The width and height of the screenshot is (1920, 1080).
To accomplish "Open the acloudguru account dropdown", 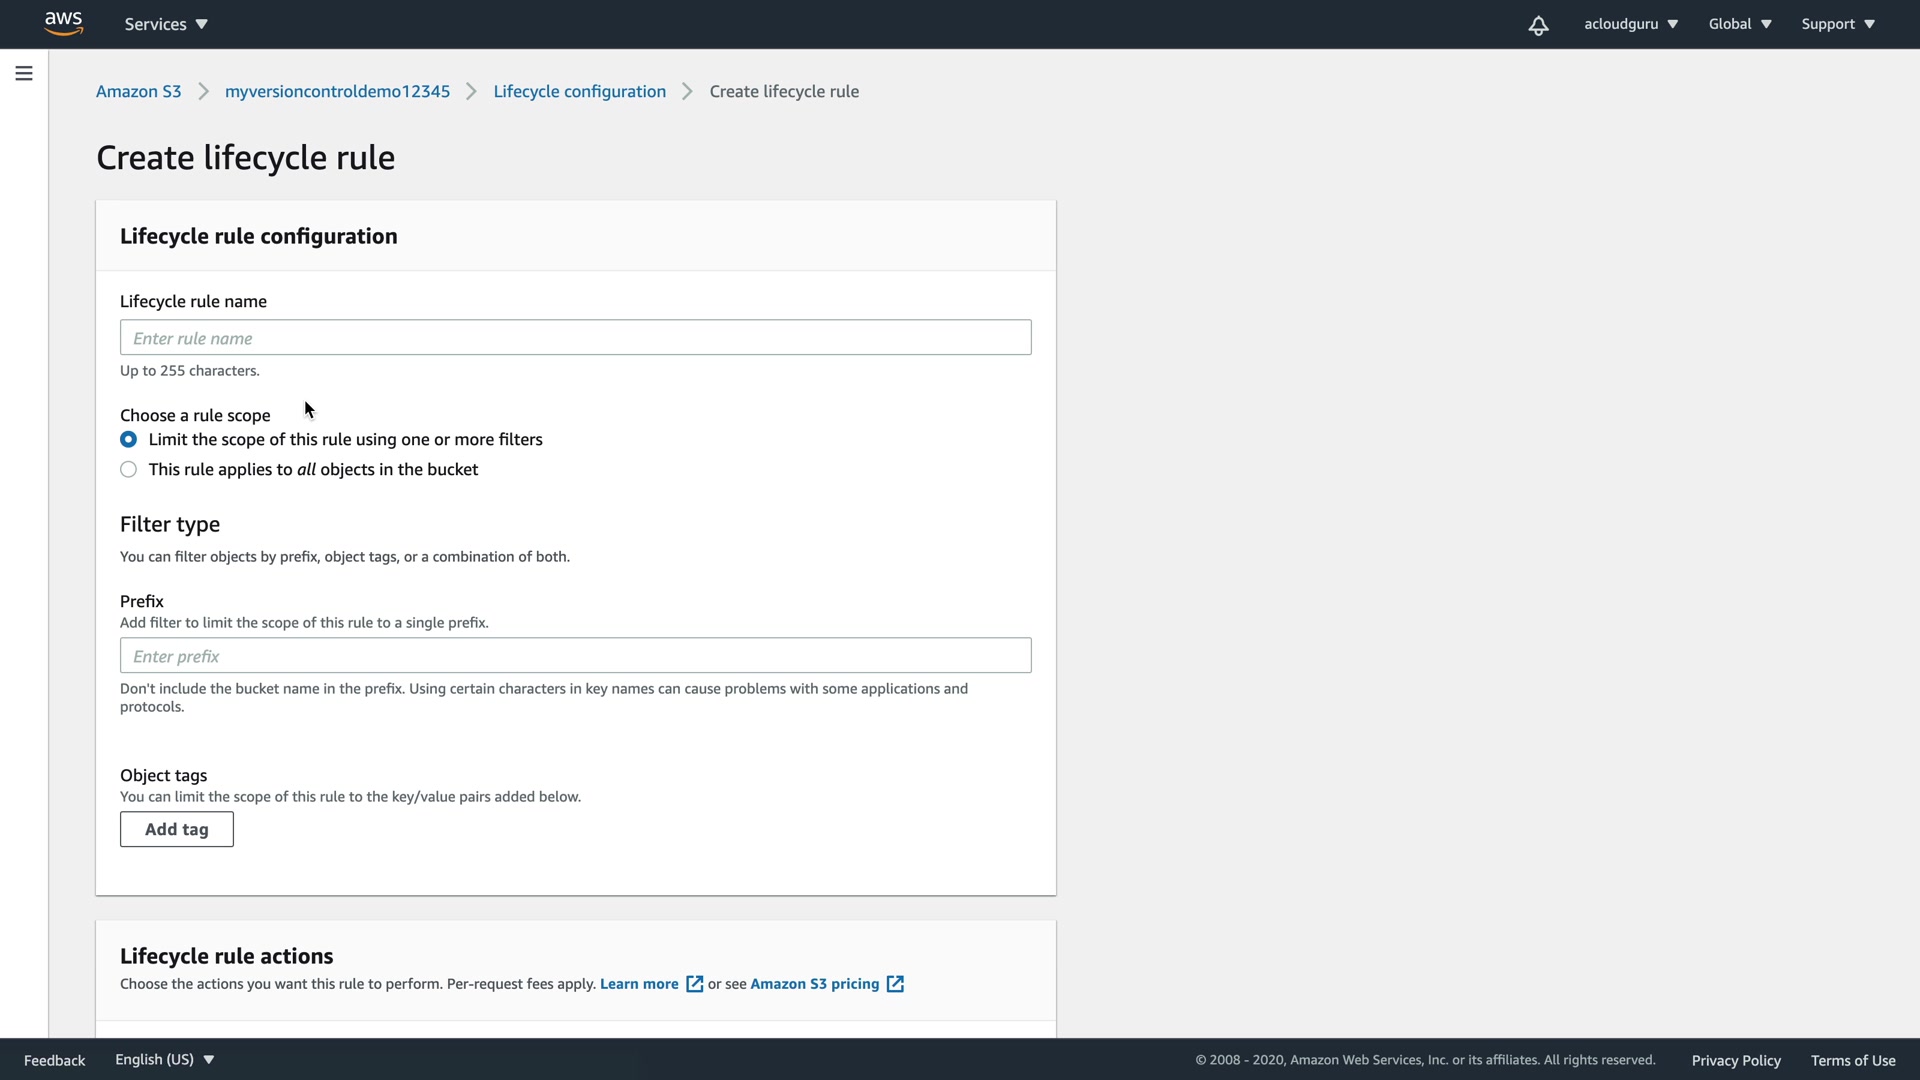I will (x=1630, y=24).
